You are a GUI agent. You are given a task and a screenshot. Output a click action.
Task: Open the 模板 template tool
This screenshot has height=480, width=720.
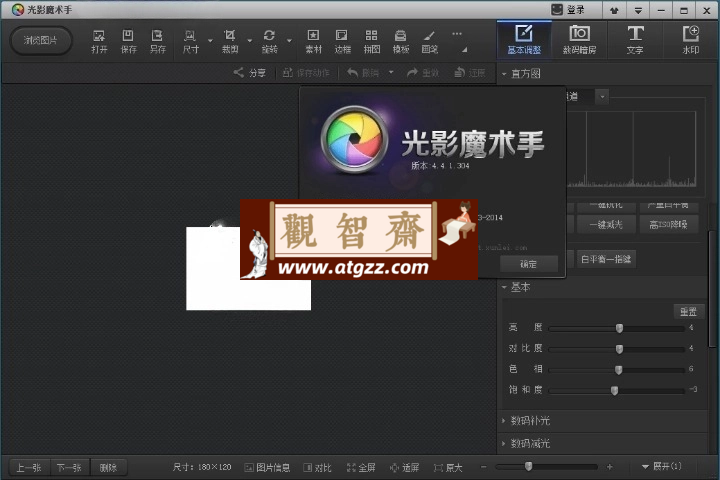coord(400,41)
